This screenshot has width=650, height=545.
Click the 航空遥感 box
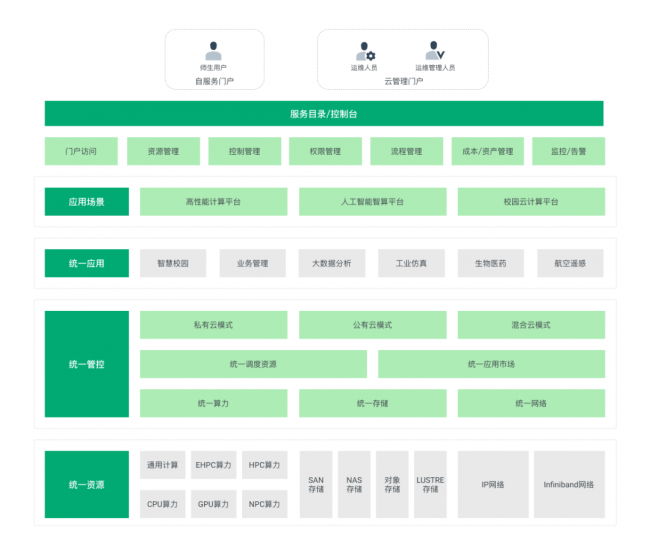570,263
